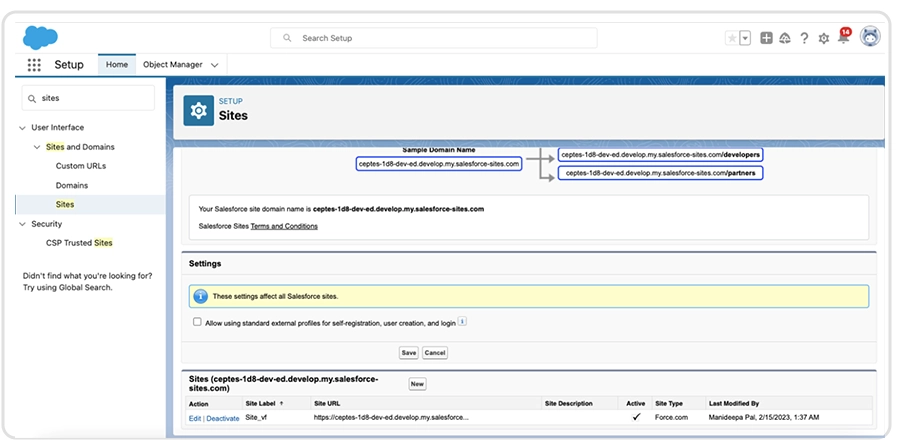Open the user profile avatar
This screenshot has height=444, width=900.
(870, 37)
